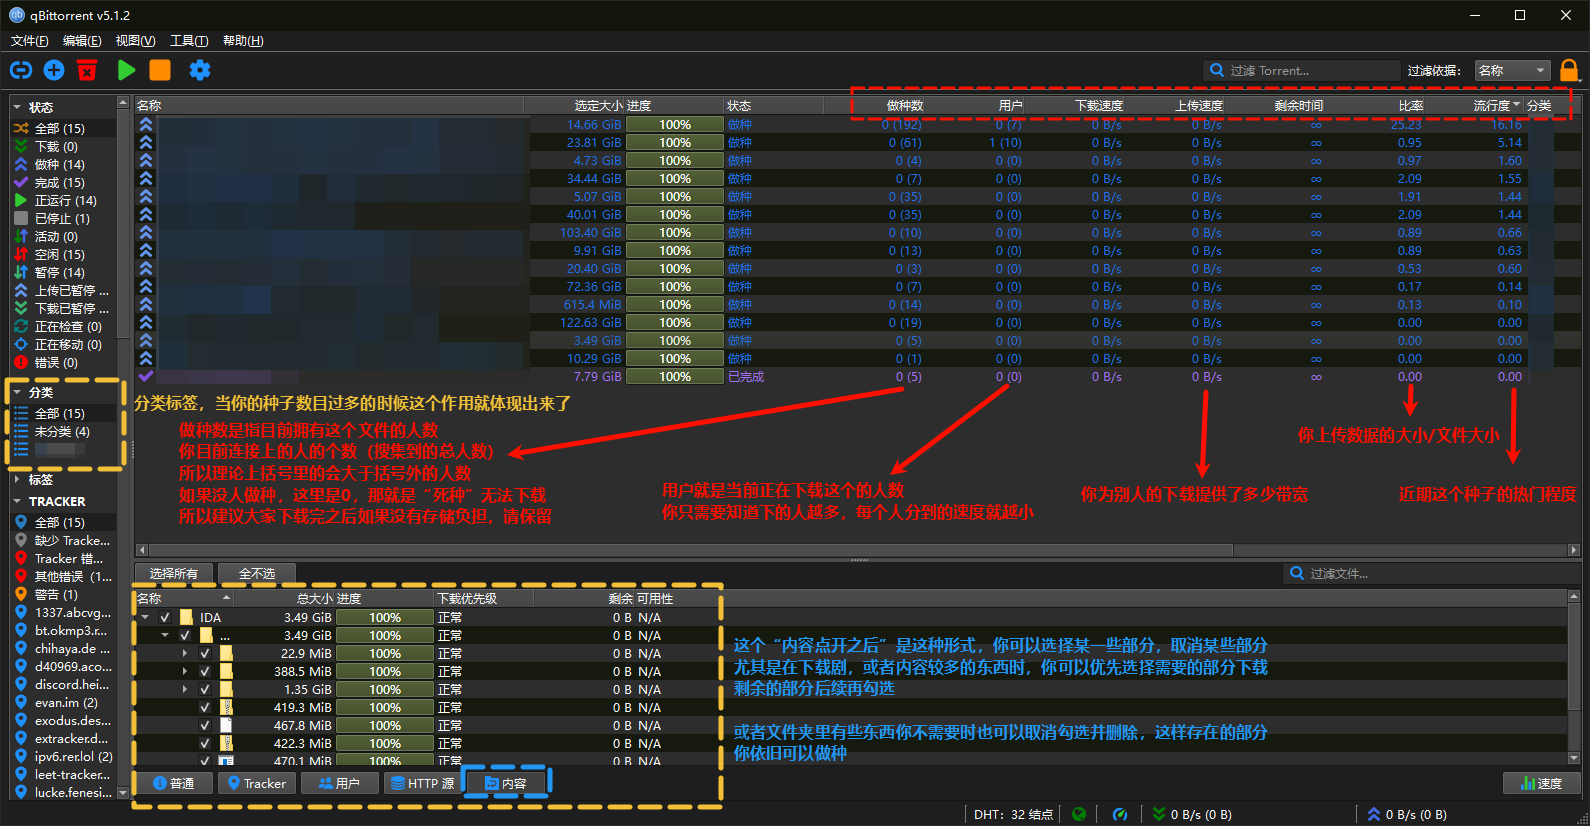Toggle checkbox for the 422.3 MiB file

pyautogui.click(x=205, y=743)
